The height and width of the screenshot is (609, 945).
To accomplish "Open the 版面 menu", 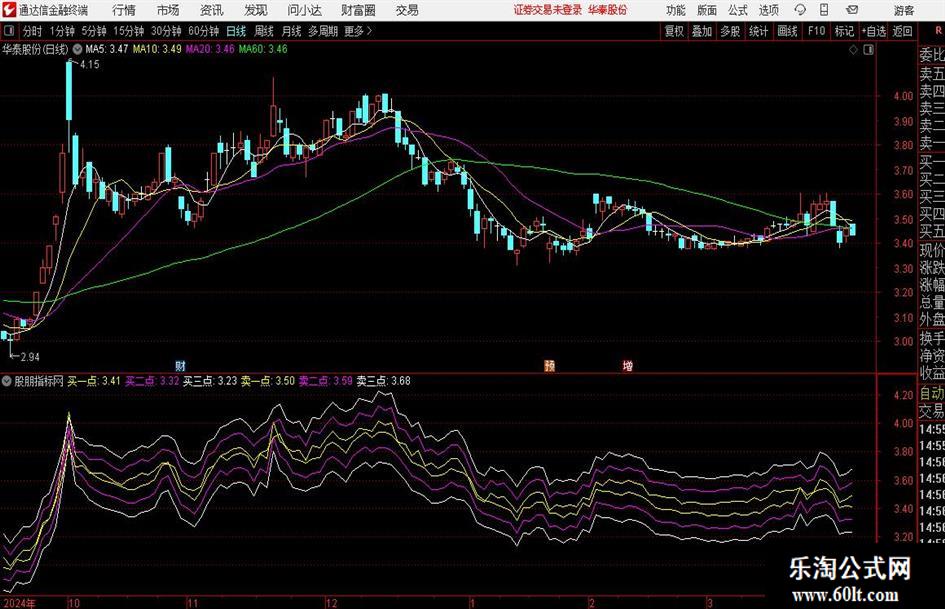I will [707, 10].
